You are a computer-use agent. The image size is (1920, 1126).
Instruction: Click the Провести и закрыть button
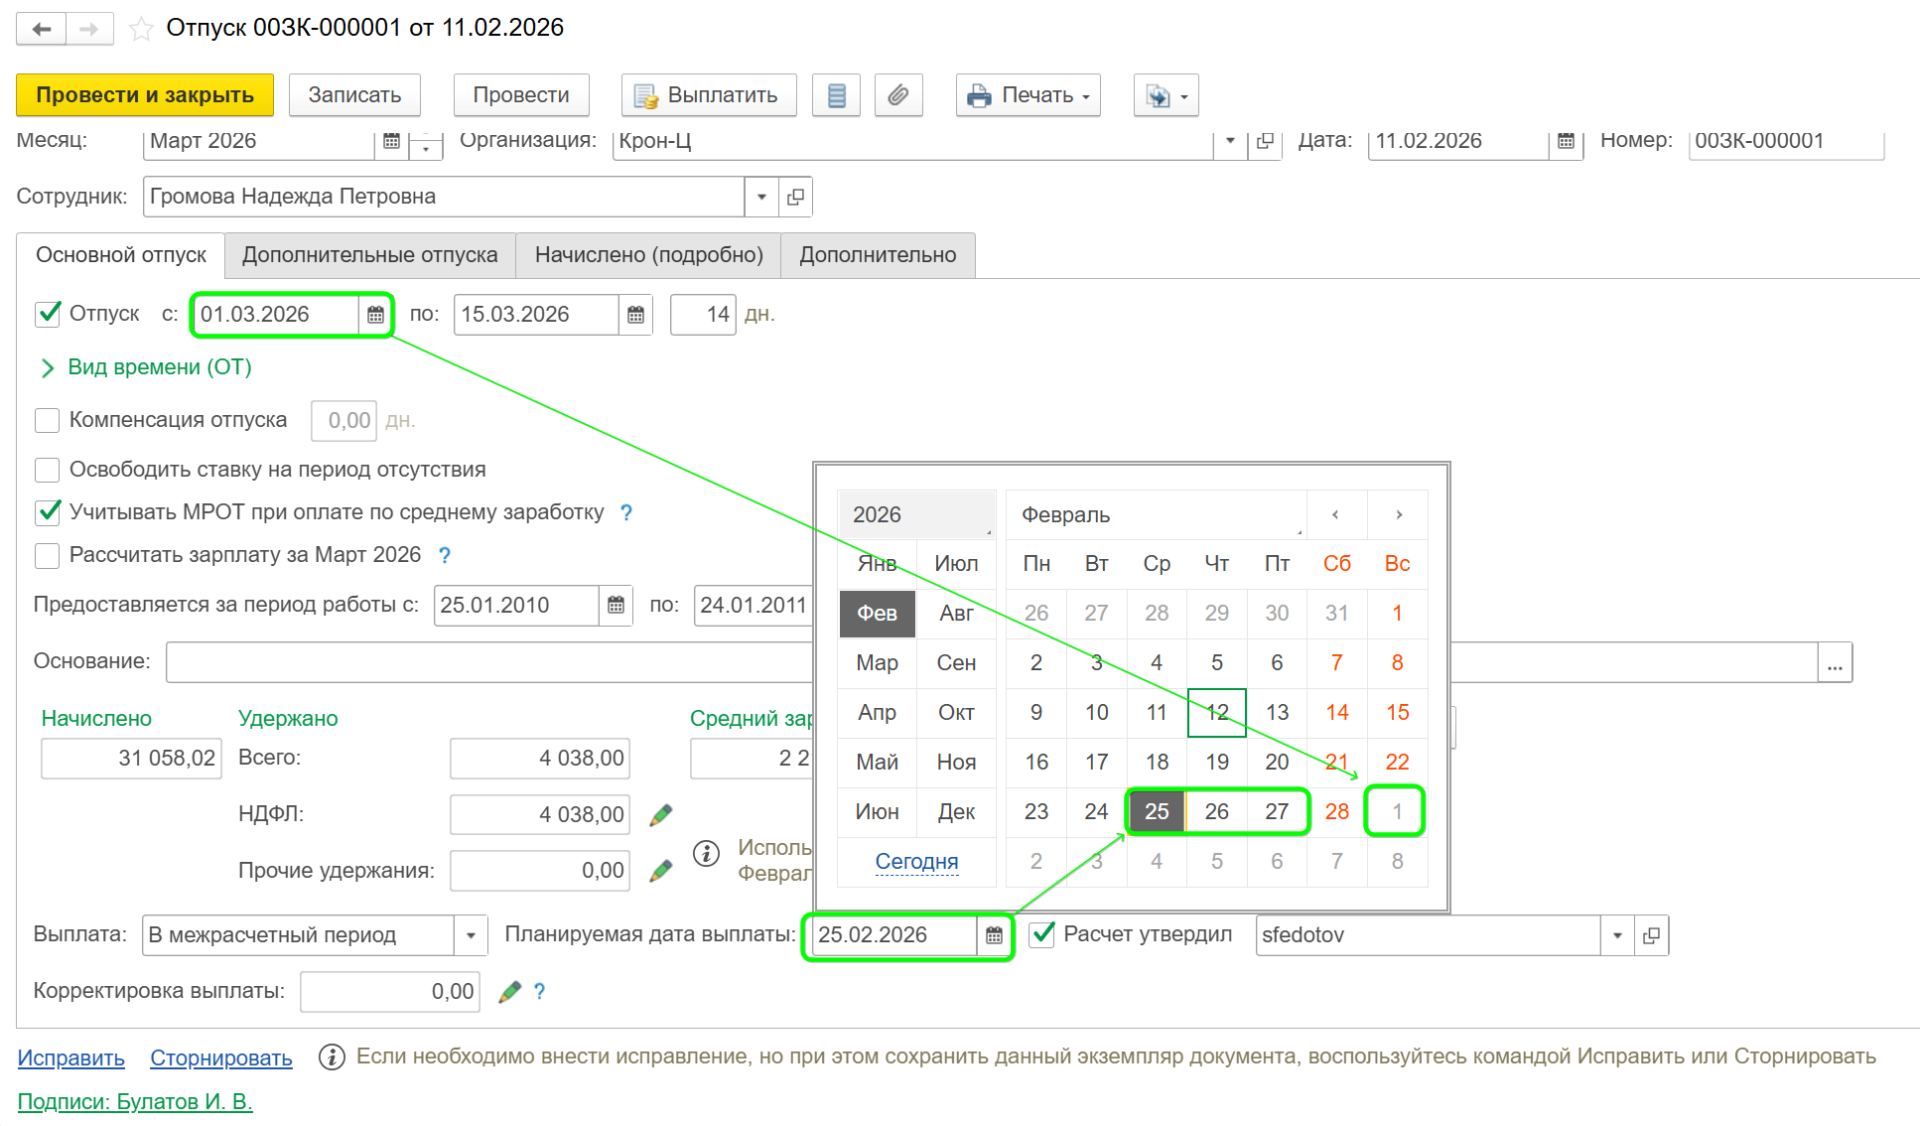pyautogui.click(x=145, y=95)
